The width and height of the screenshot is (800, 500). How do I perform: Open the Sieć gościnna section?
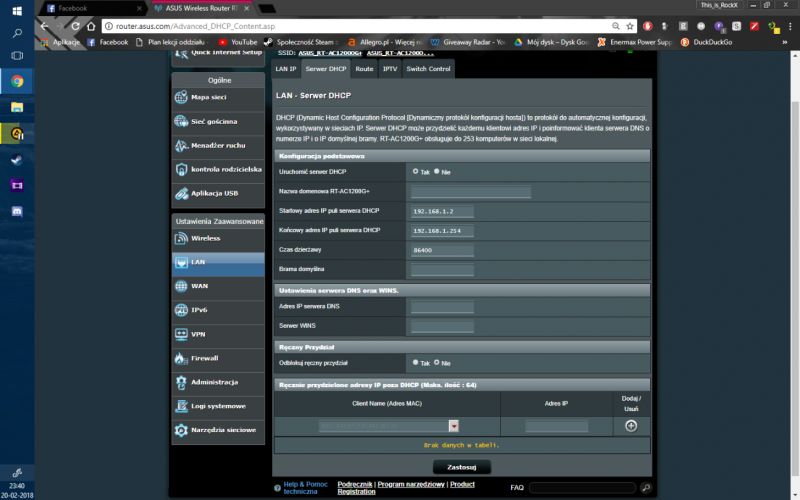click(218, 121)
